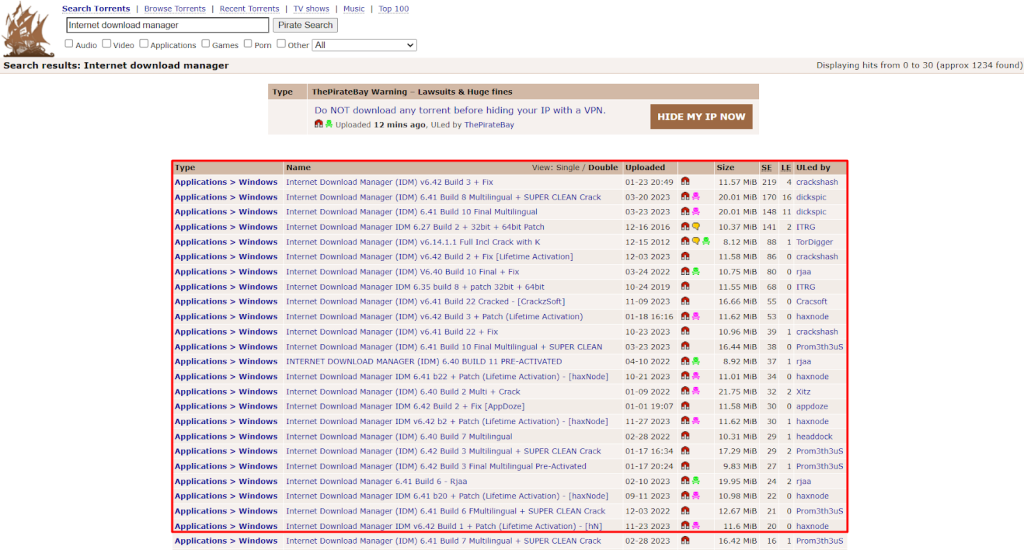1024x550 pixels.
Task: Click green skull on 6.40 BUILD 11 PRE-ACTIVATED row
Action: tap(696, 361)
